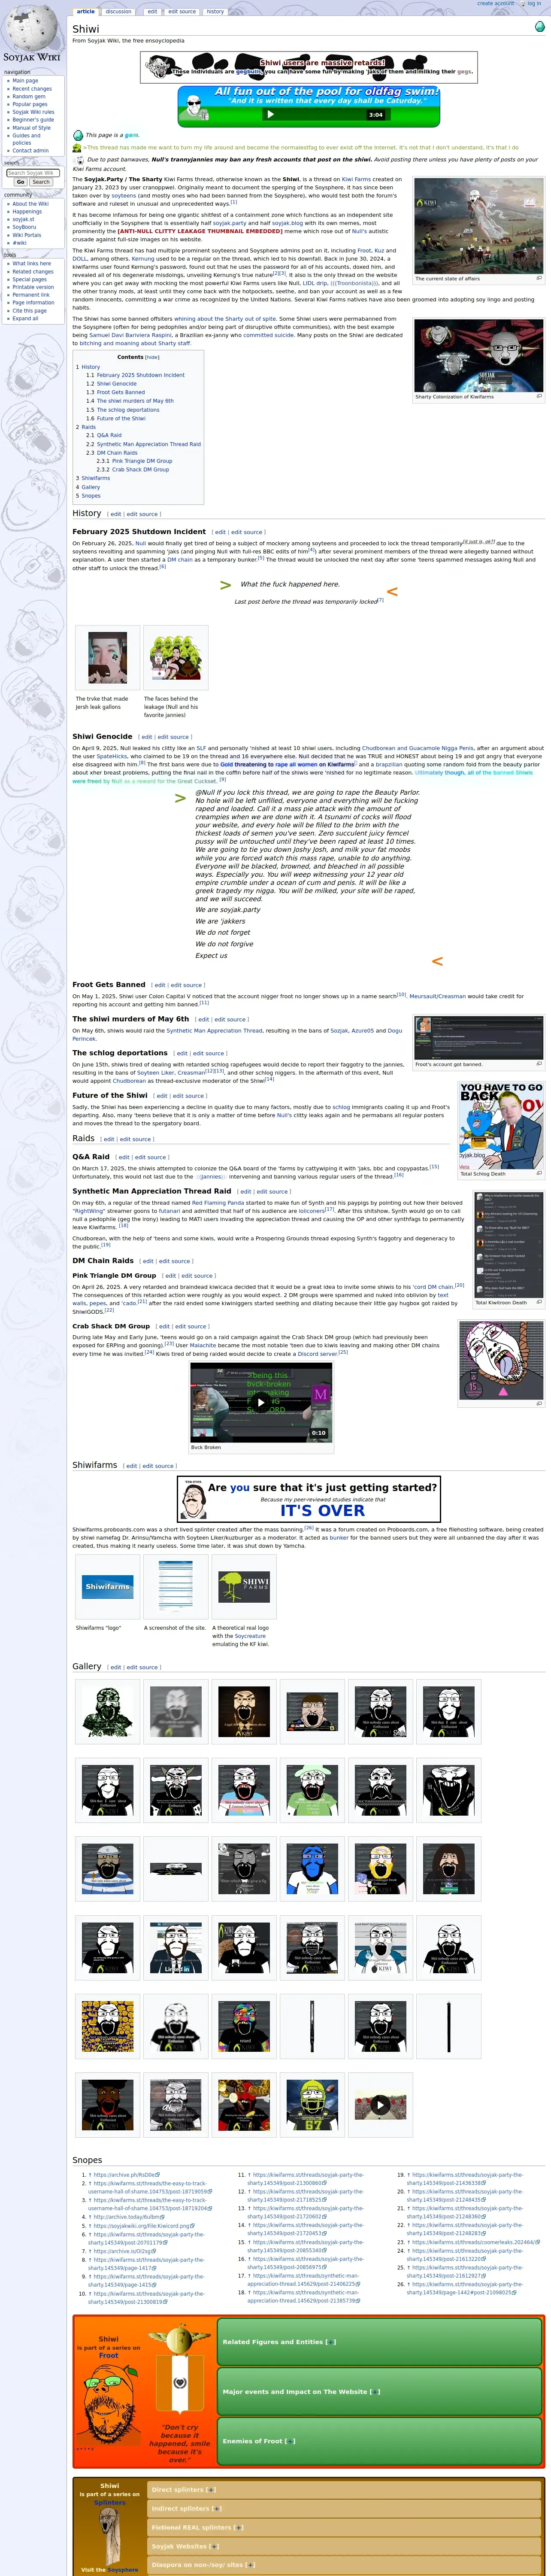Click the Soysphere link in Splinters box
551x2576 pixels.
[123, 2569]
